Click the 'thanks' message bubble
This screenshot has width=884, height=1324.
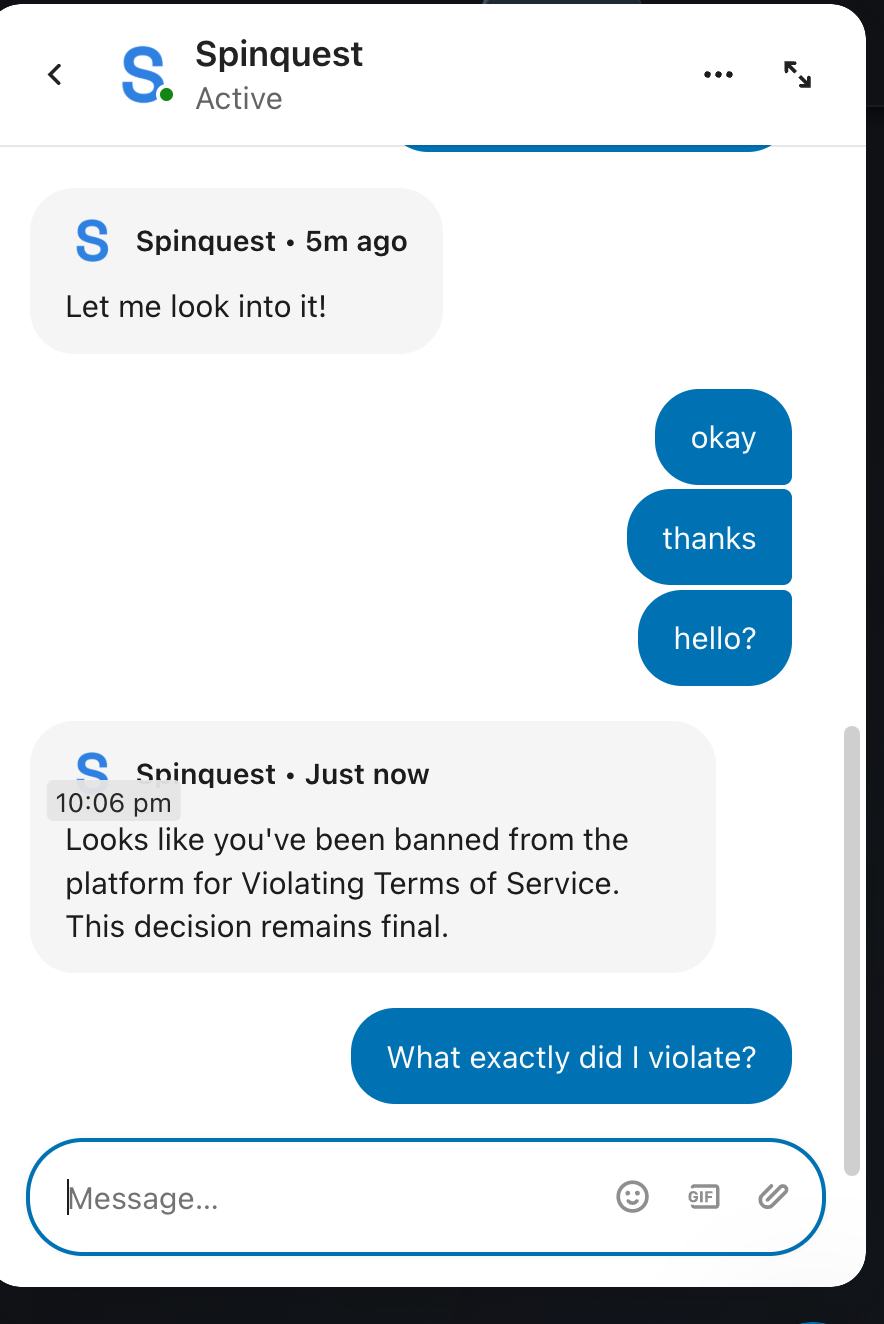click(709, 538)
